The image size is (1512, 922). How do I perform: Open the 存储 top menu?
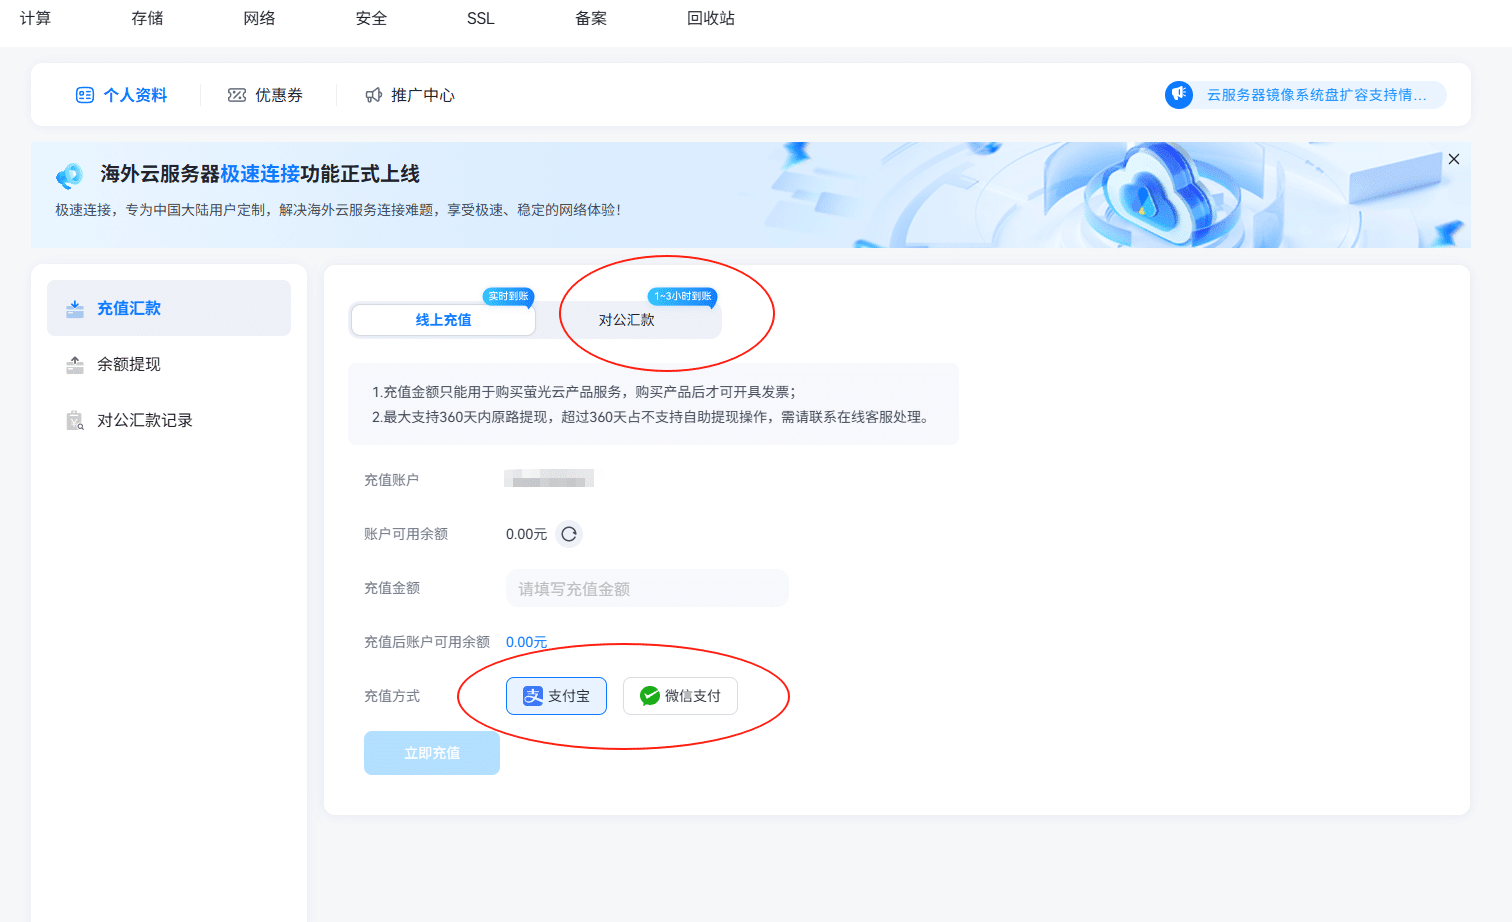(x=147, y=18)
